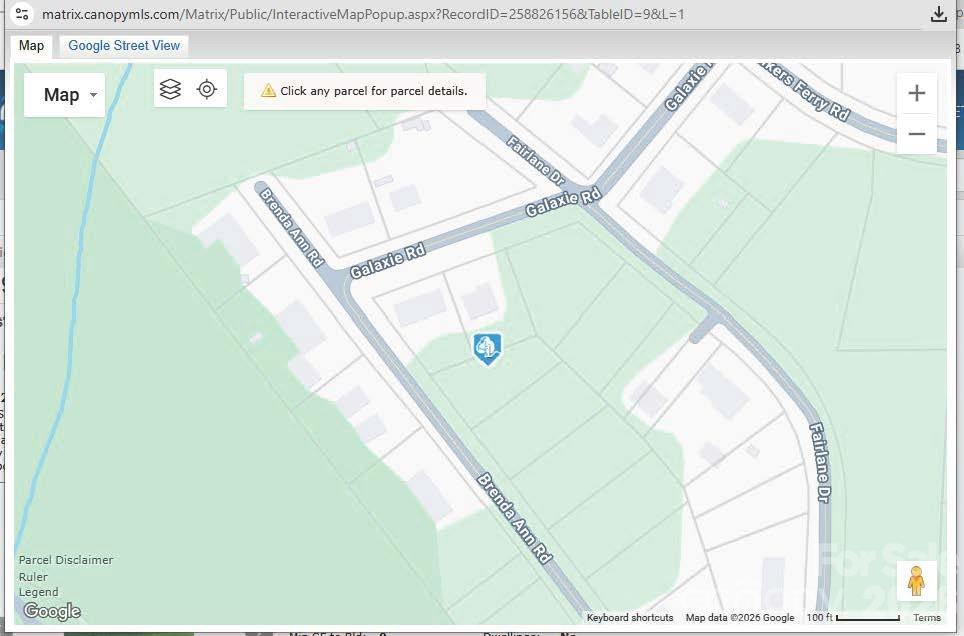Click the locate/recenter target icon
This screenshot has height=636, width=964.
click(x=207, y=89)
